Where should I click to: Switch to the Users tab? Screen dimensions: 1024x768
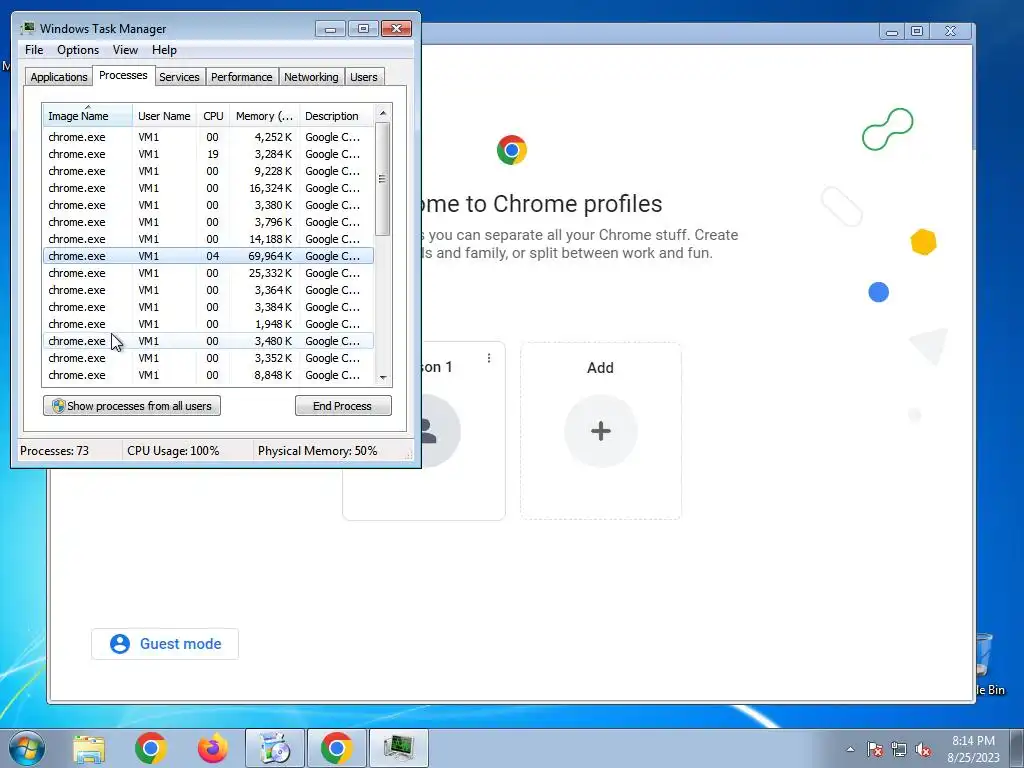[364, 77]
